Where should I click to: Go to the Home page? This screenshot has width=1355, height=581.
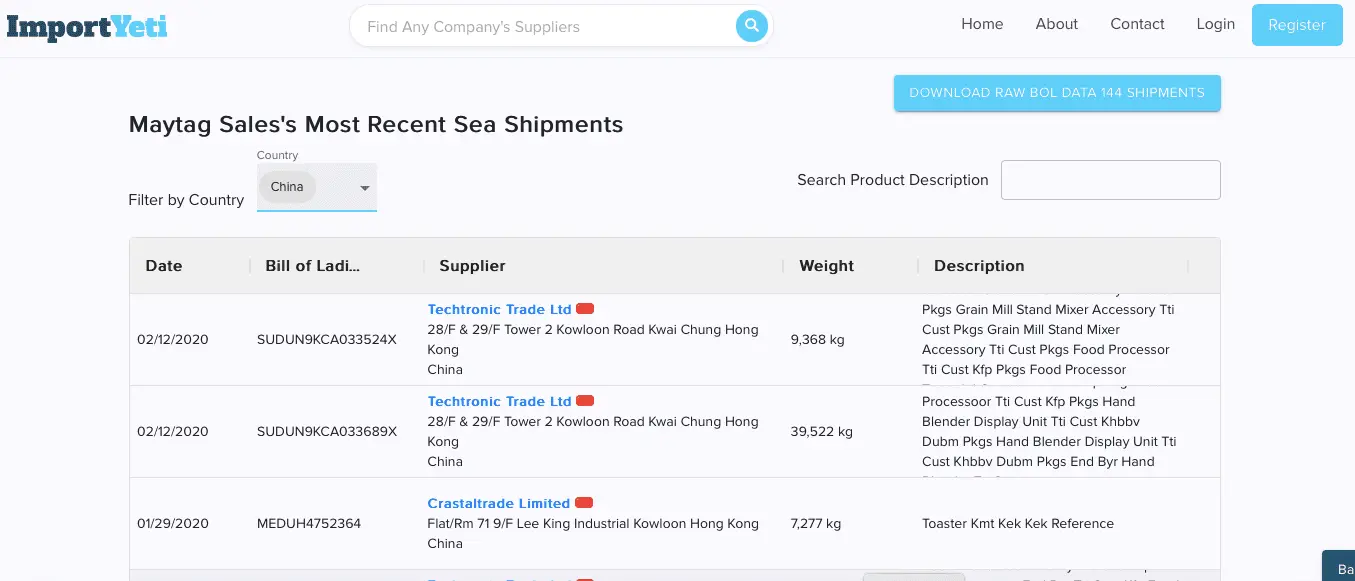point(982,24)
